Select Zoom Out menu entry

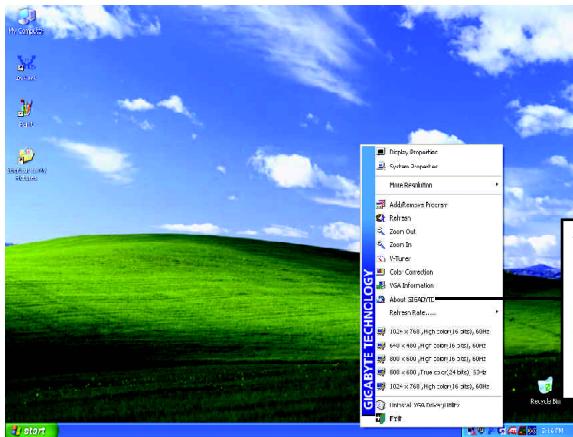pos(439,231)
